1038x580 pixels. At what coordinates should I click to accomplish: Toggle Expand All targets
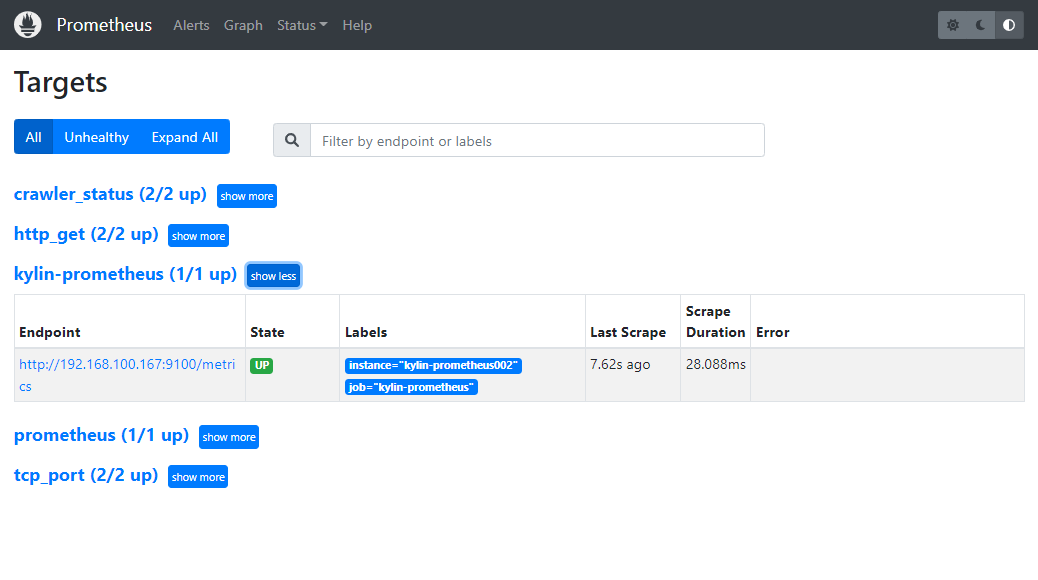coord(185,137)
